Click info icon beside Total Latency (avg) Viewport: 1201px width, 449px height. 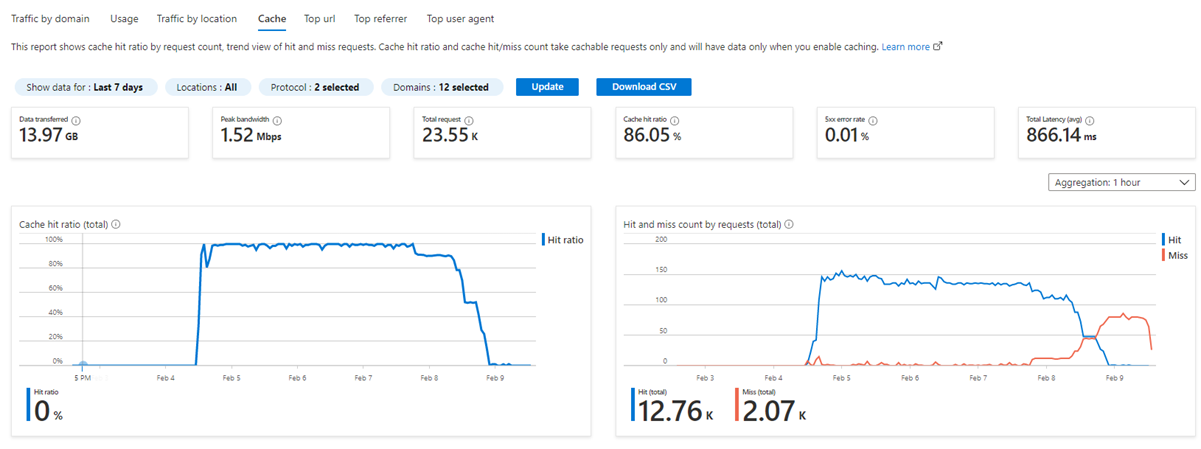(1089, 119)
